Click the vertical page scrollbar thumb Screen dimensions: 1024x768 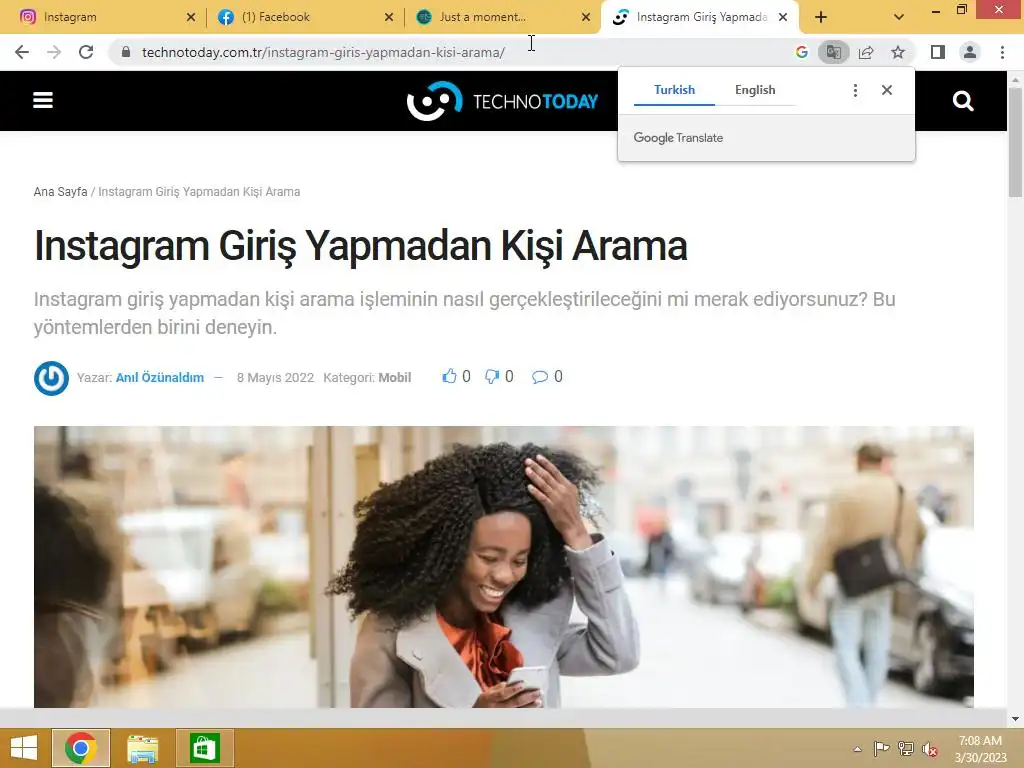point(1015,142)
